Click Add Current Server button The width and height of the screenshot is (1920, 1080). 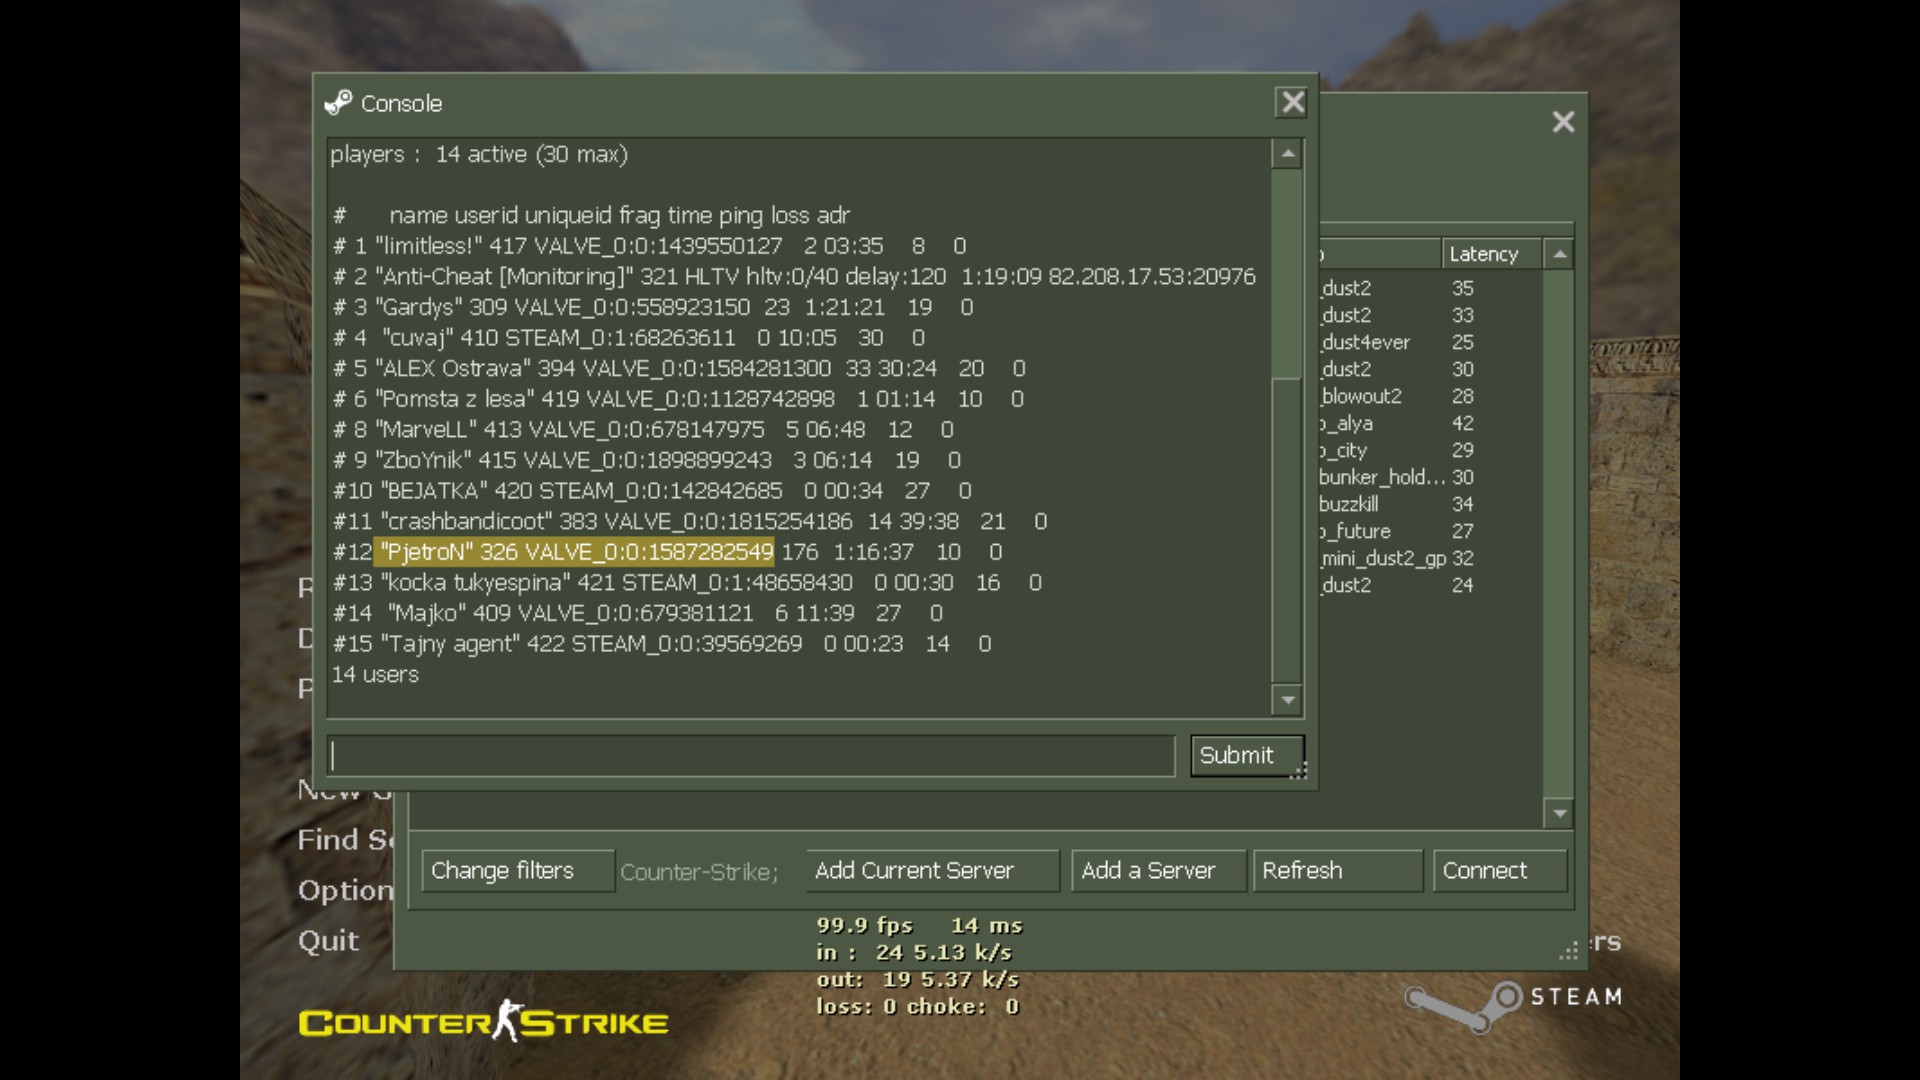pyautogui.click(x=932, y=871)
